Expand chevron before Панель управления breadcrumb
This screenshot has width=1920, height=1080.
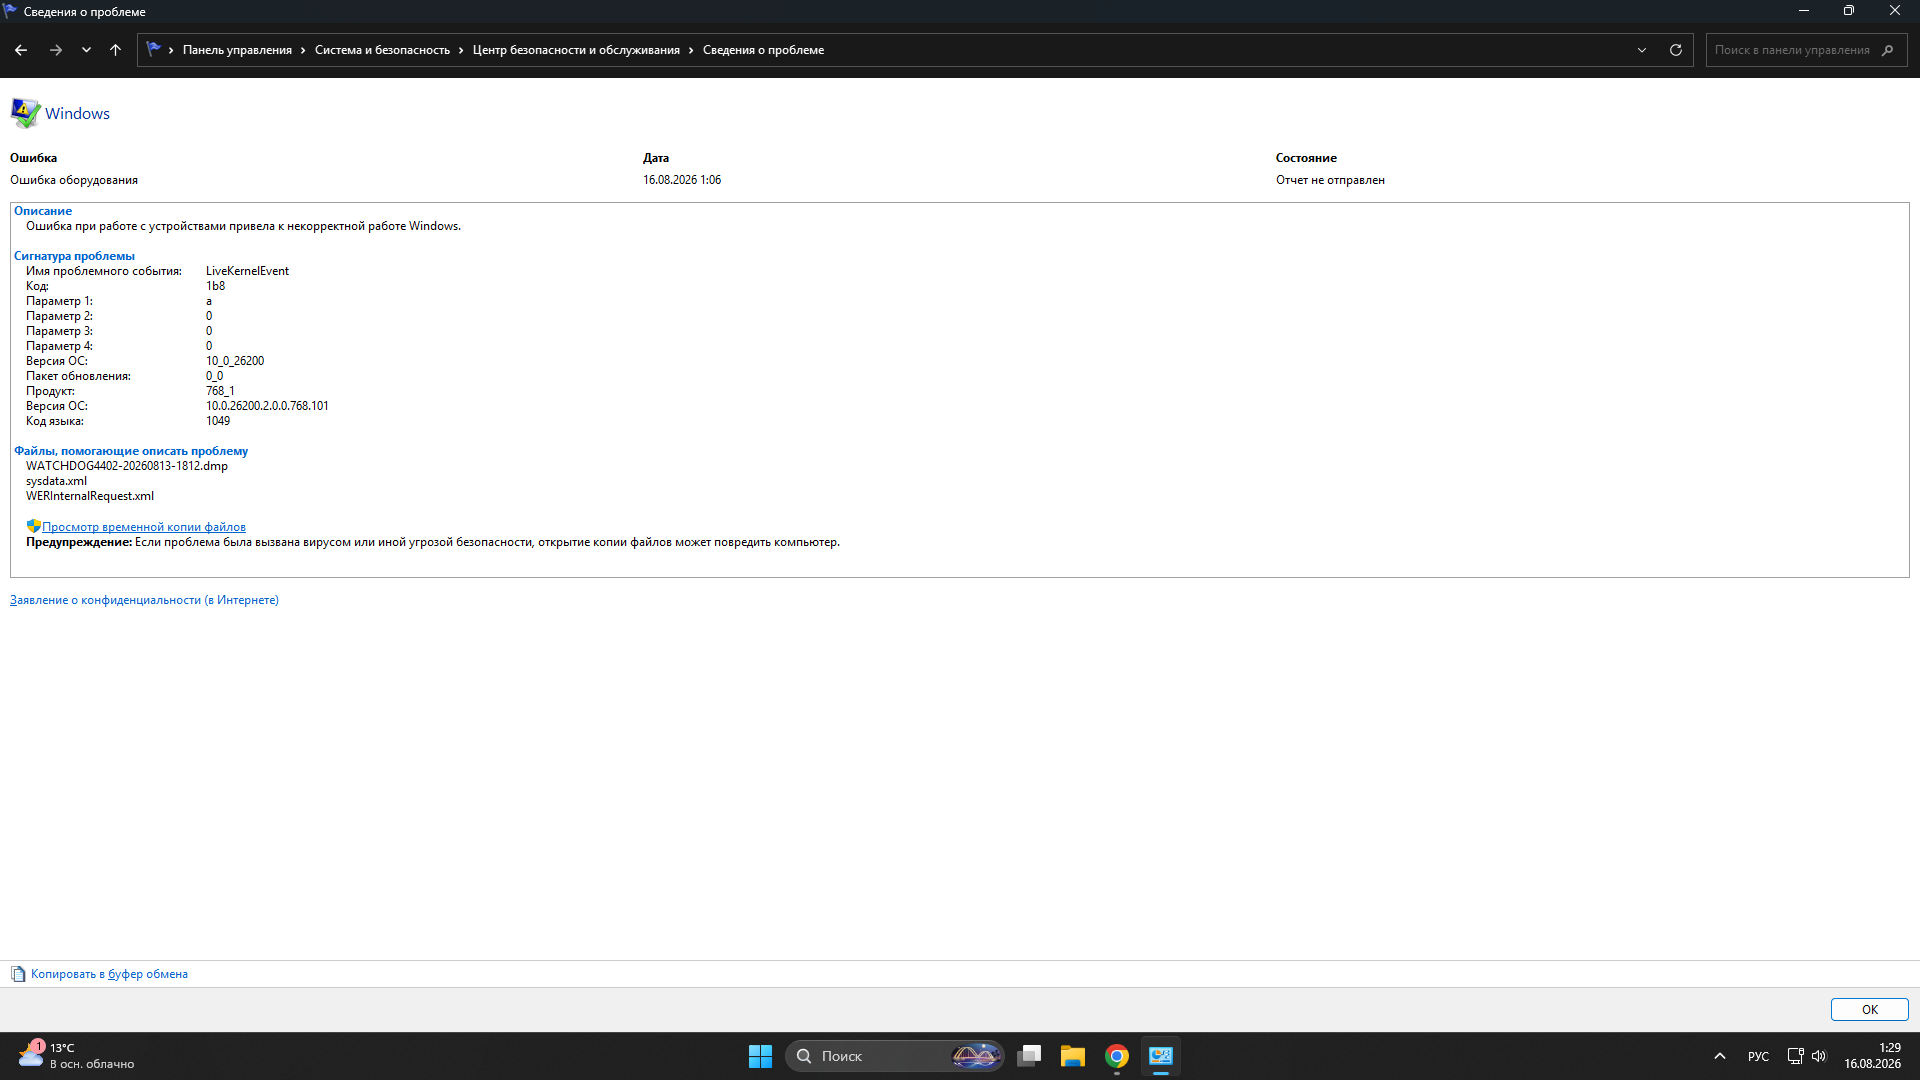tap(172, 50)
